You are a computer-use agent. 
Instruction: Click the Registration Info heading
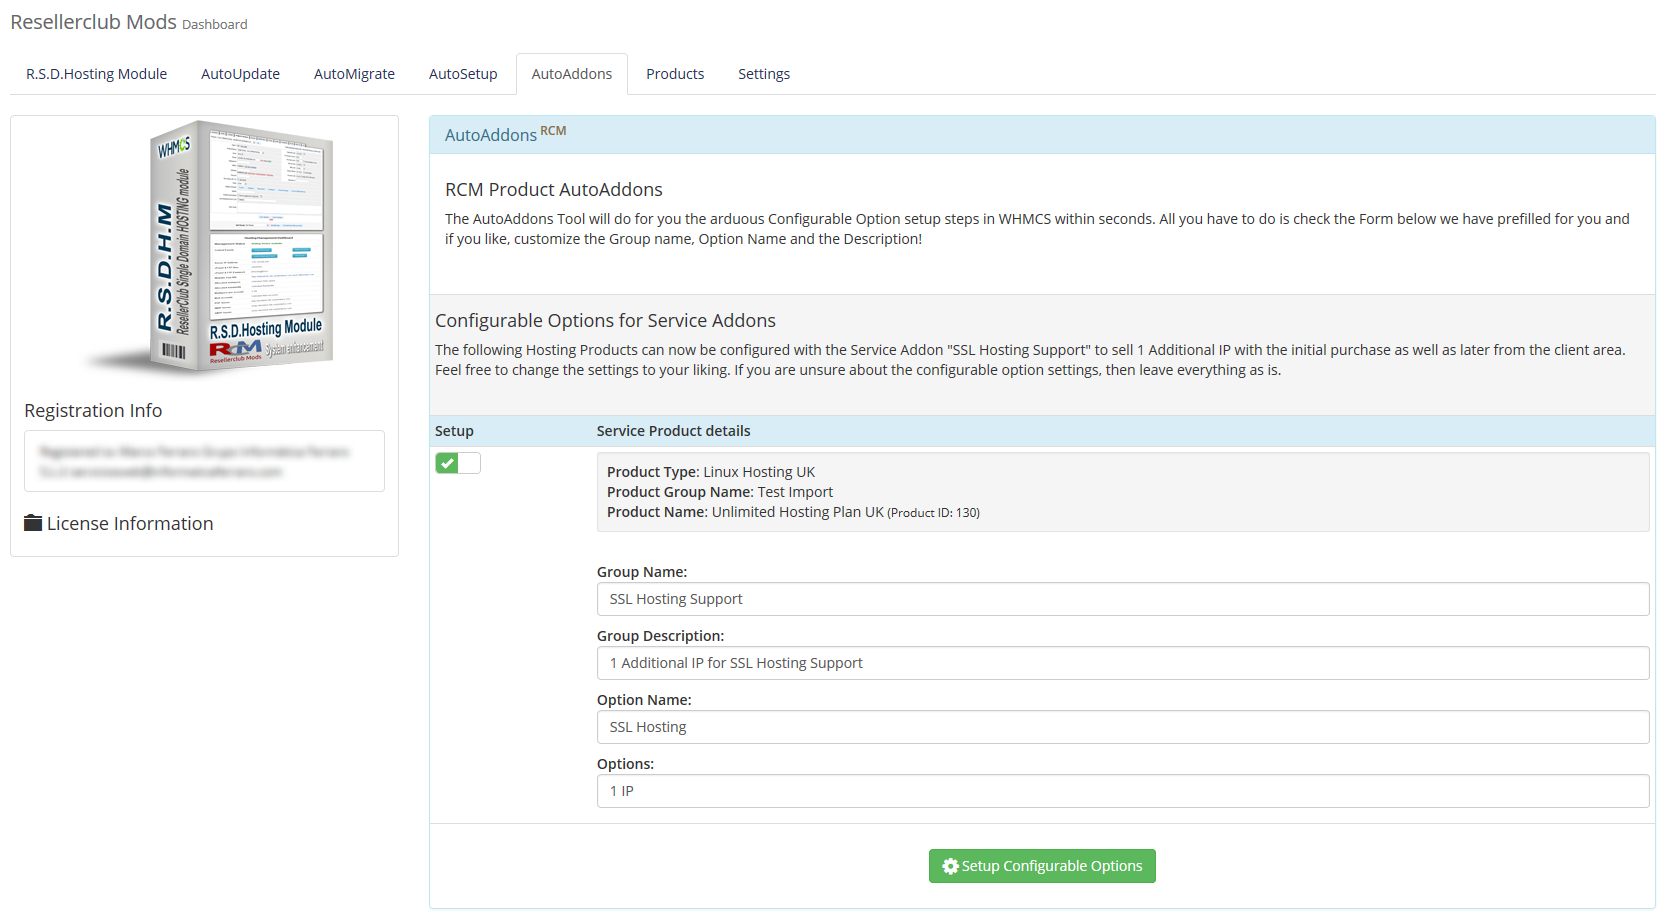pos(93,411)
